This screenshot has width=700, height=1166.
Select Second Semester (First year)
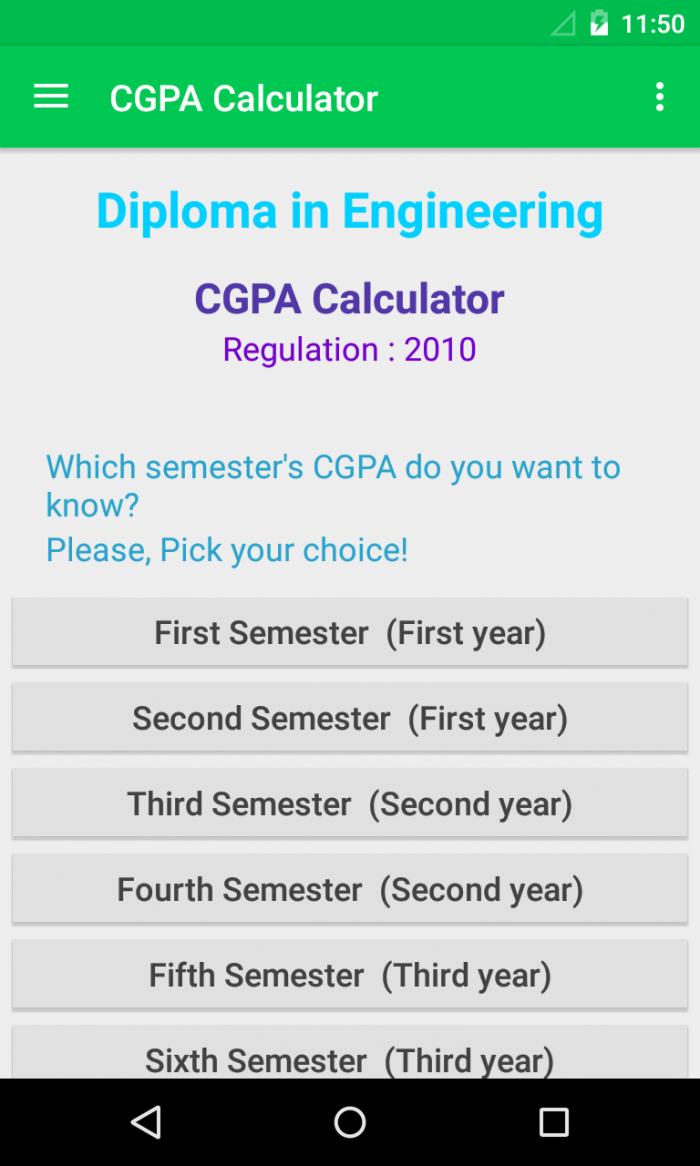coord(350,718)
